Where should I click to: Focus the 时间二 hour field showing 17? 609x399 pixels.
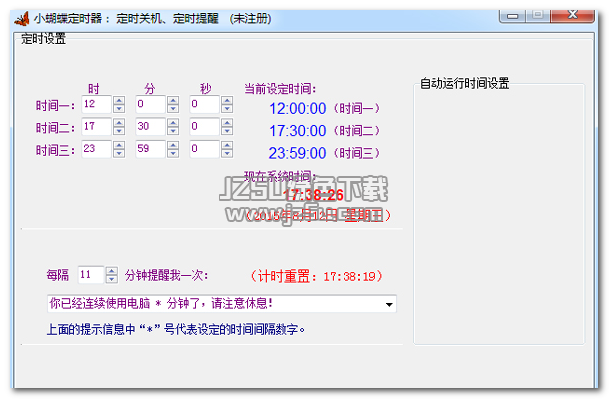pyautogui.click(x=96, y=127)
